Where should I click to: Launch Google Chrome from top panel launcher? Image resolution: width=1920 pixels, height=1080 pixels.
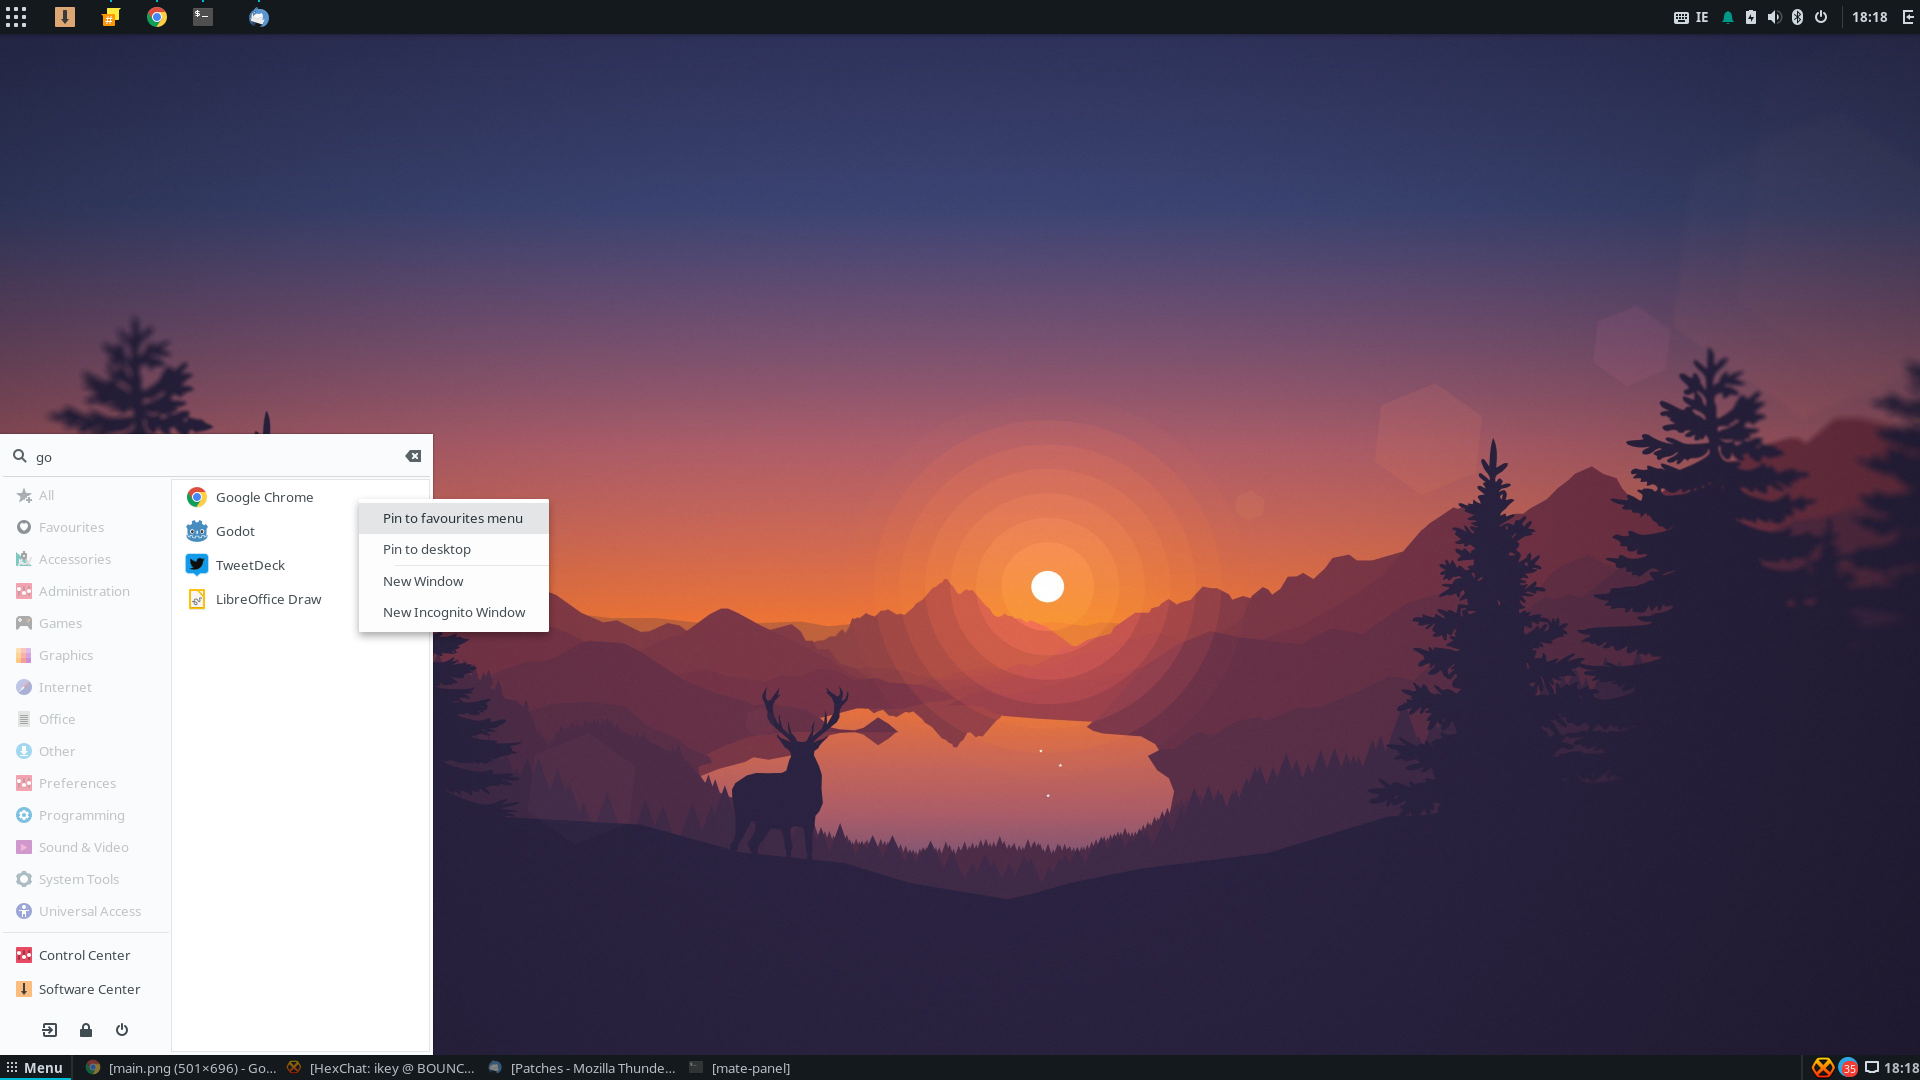coord(157,17)
